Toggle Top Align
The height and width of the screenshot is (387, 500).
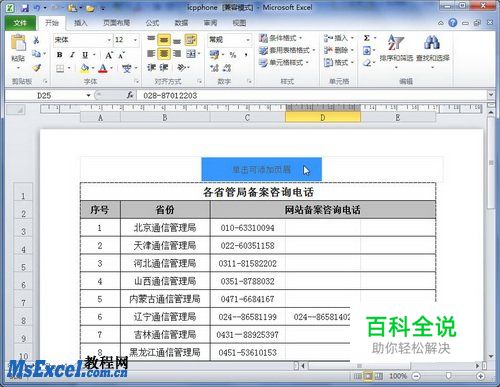tap(151, 40)
